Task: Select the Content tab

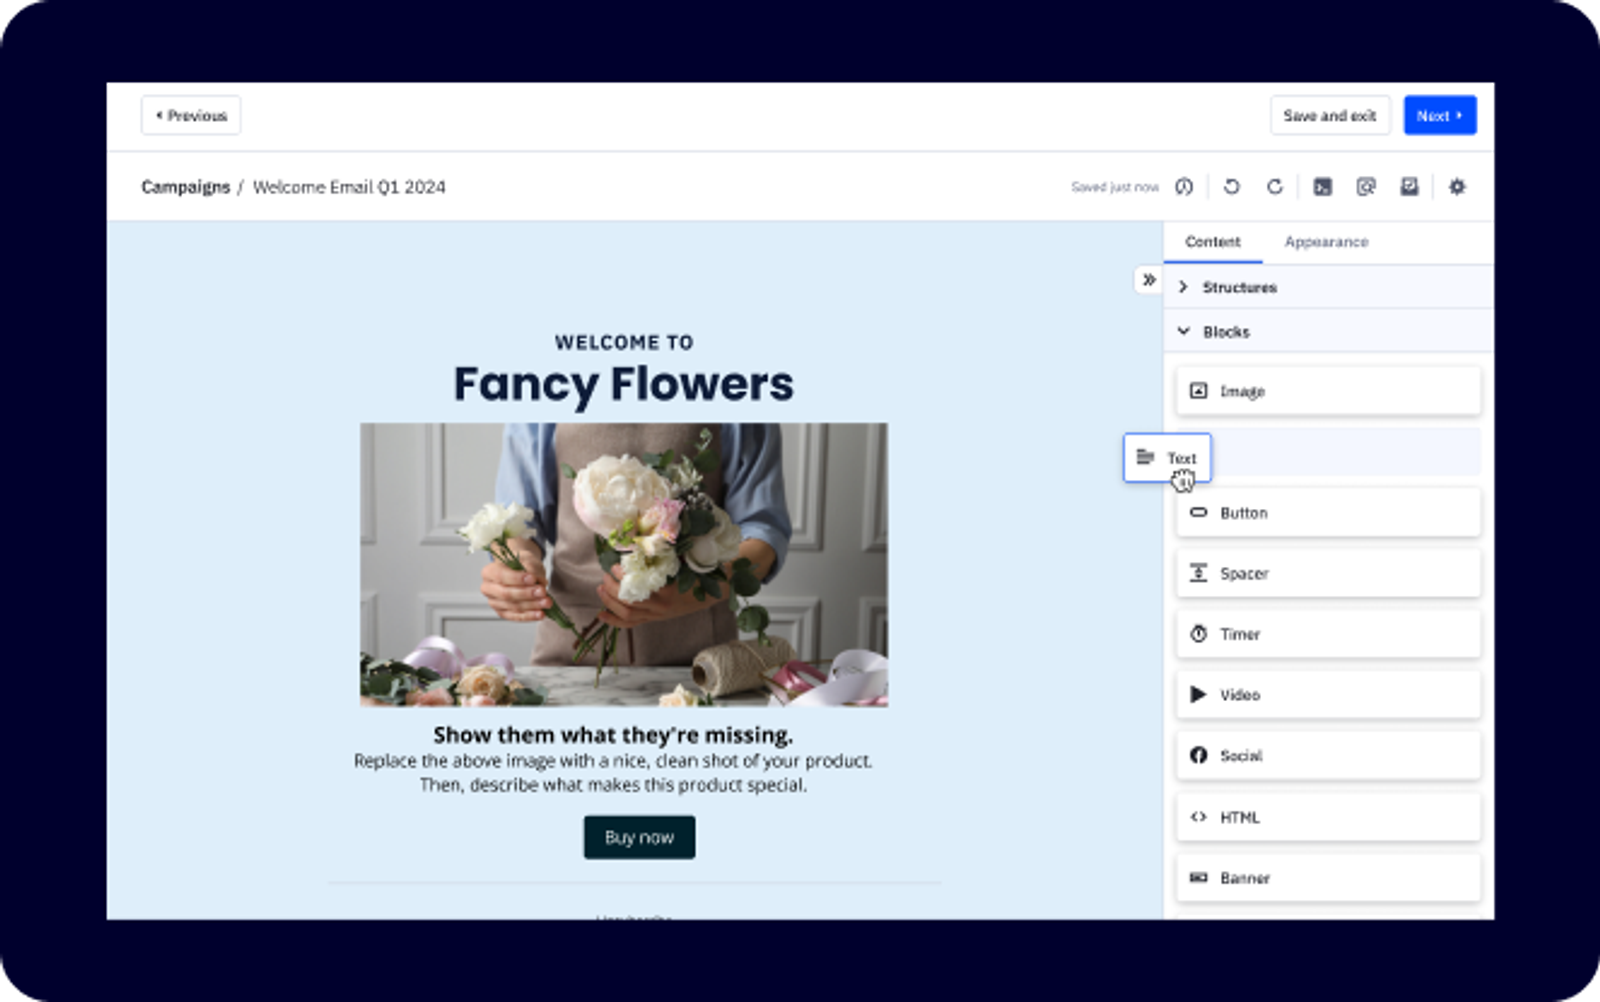Action: [1212, 242]
